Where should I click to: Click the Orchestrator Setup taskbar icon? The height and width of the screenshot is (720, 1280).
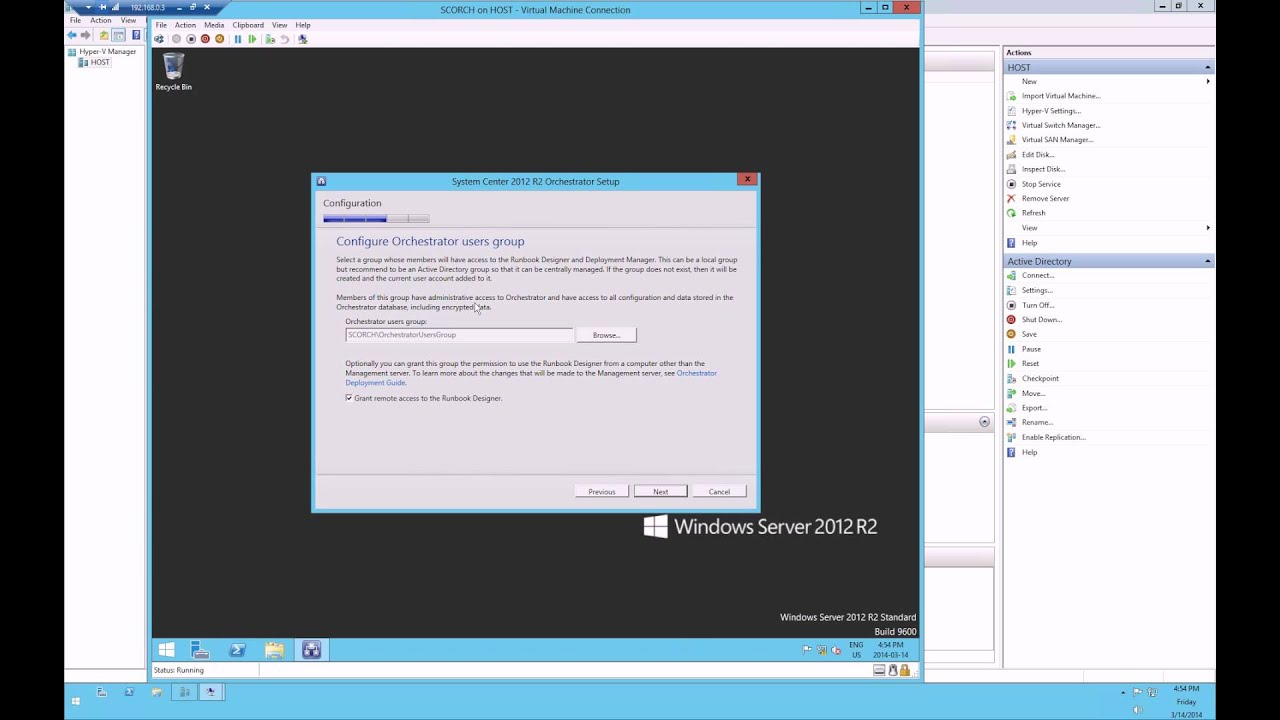pos(311,650)
